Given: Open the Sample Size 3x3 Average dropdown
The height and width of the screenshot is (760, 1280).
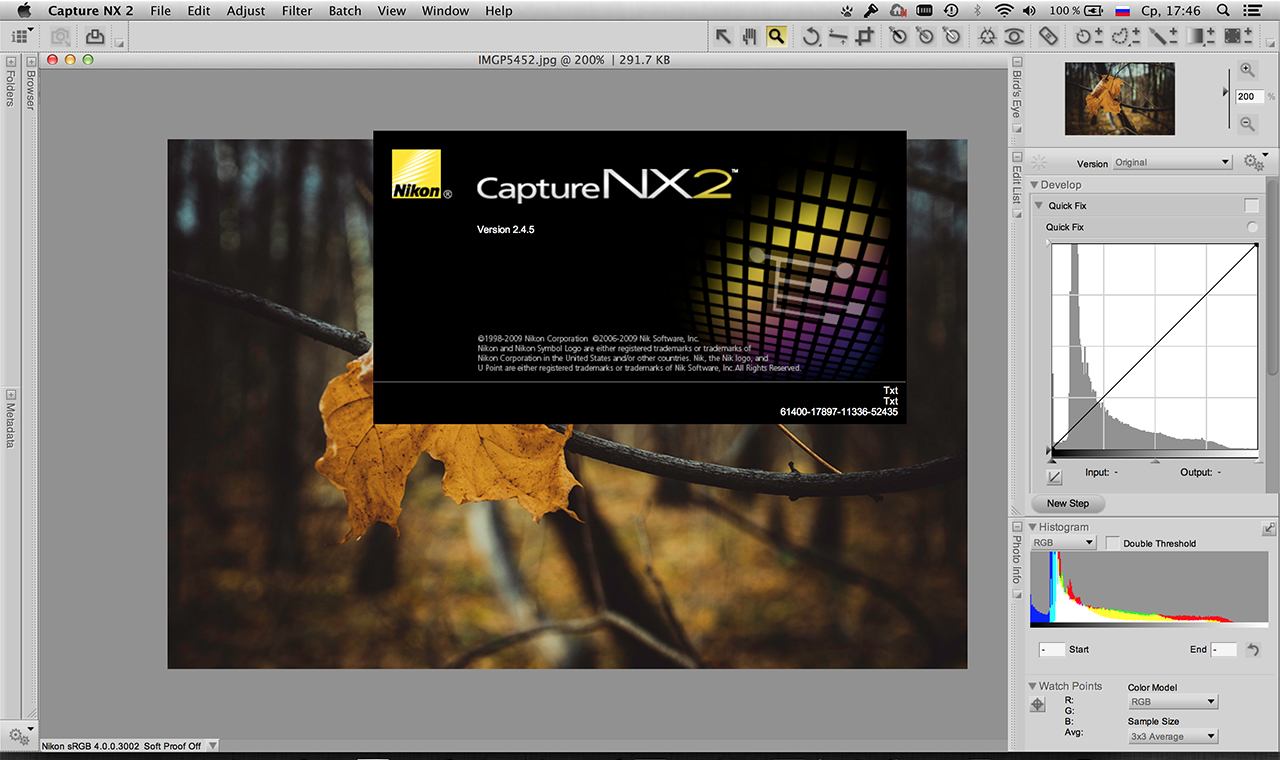Looking at the screenshot, I should [x=1172, y=737].
